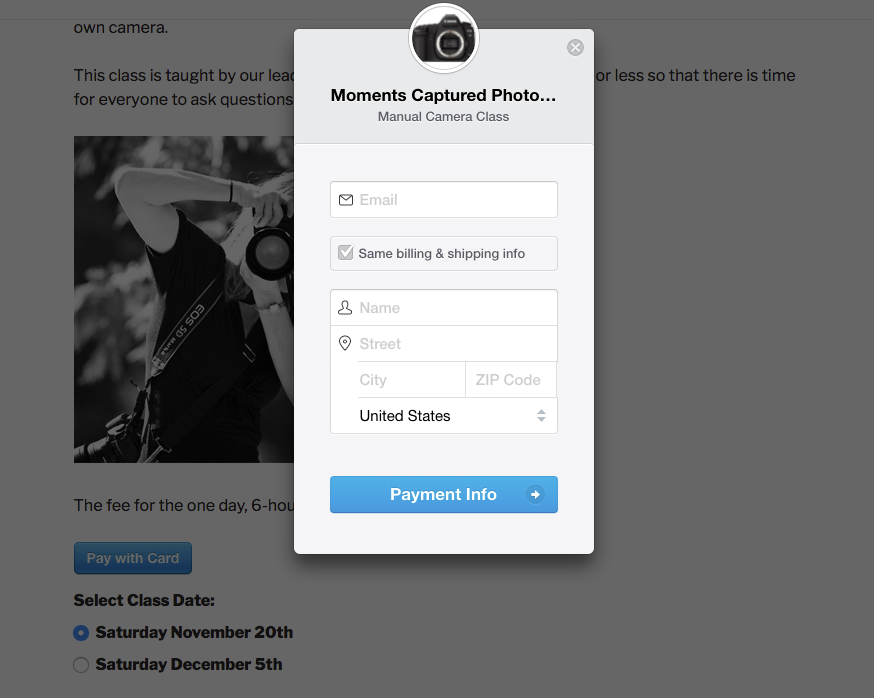874x698 pixels.
Task: Click the envelope icon in Email field
Action: [346, 200]
